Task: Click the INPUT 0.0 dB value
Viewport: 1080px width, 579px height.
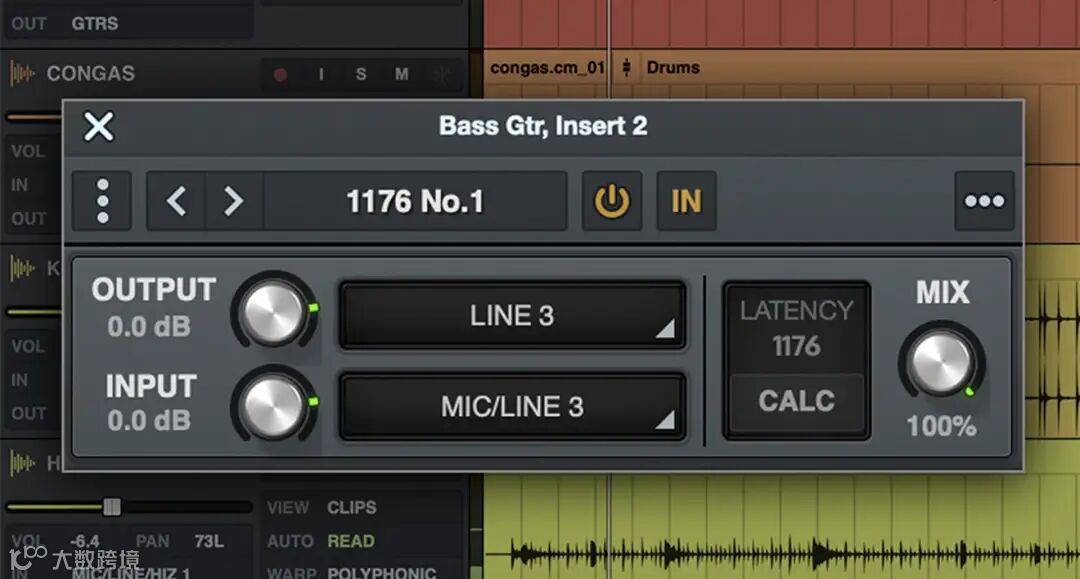Action: coord(149,420)
